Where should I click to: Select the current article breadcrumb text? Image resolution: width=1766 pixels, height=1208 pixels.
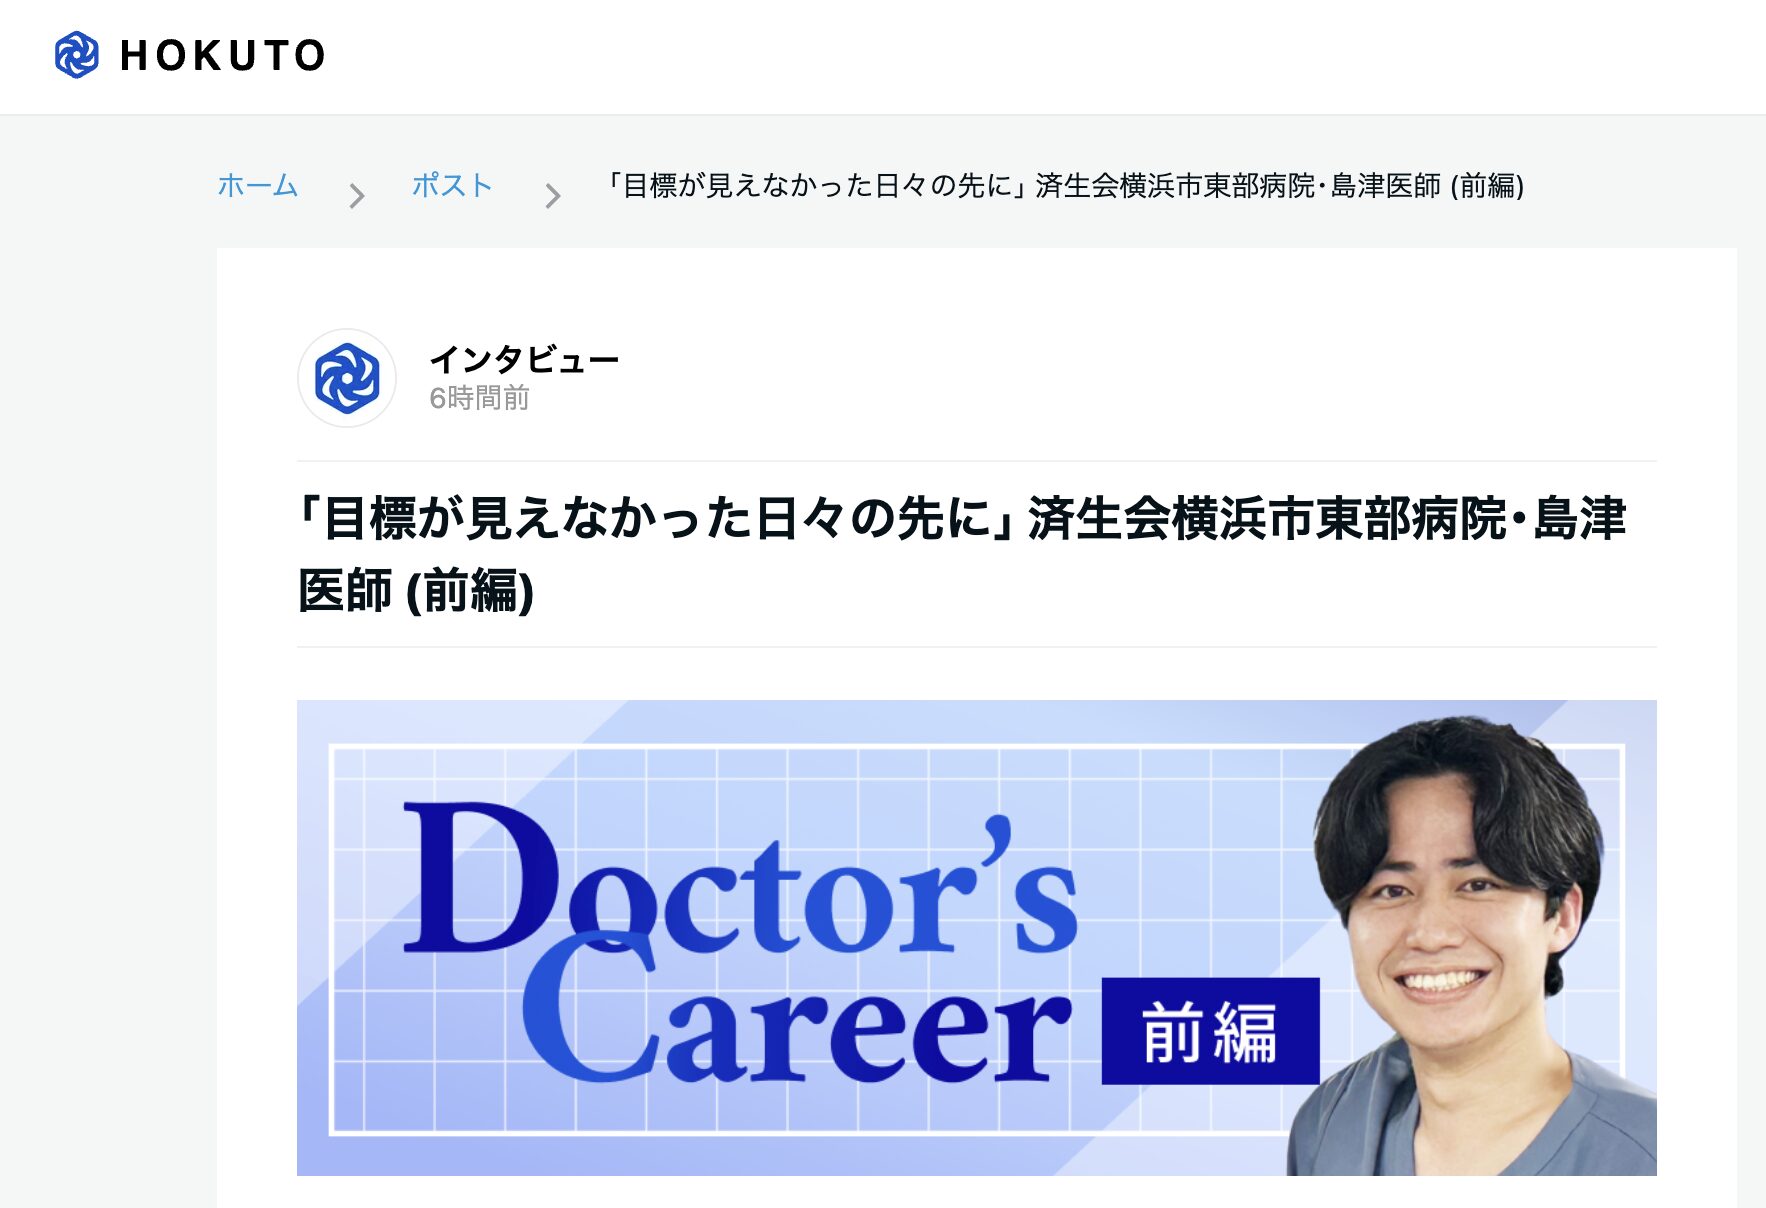(x=1066, y=186)
